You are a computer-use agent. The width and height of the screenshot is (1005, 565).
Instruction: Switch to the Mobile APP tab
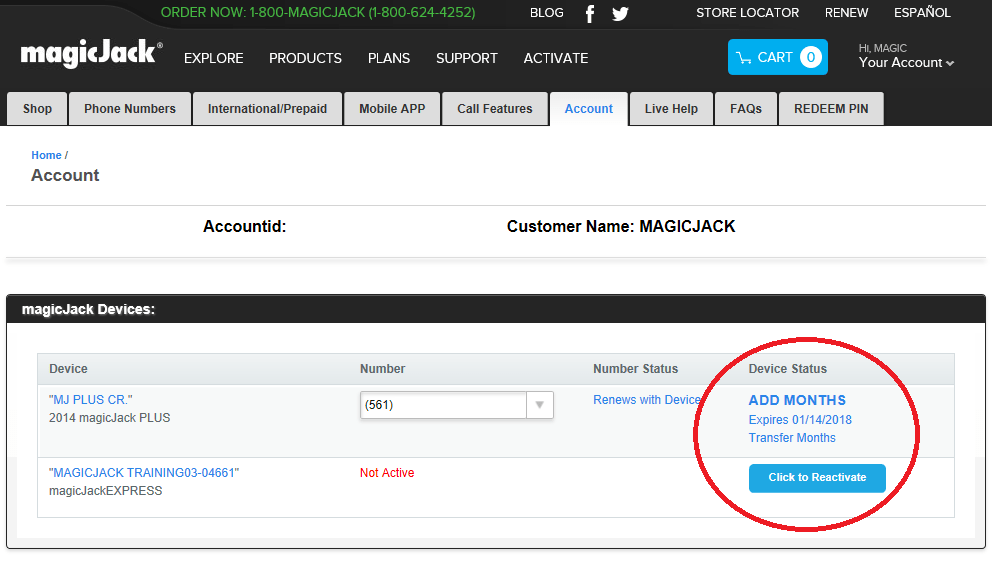point(392,109)
